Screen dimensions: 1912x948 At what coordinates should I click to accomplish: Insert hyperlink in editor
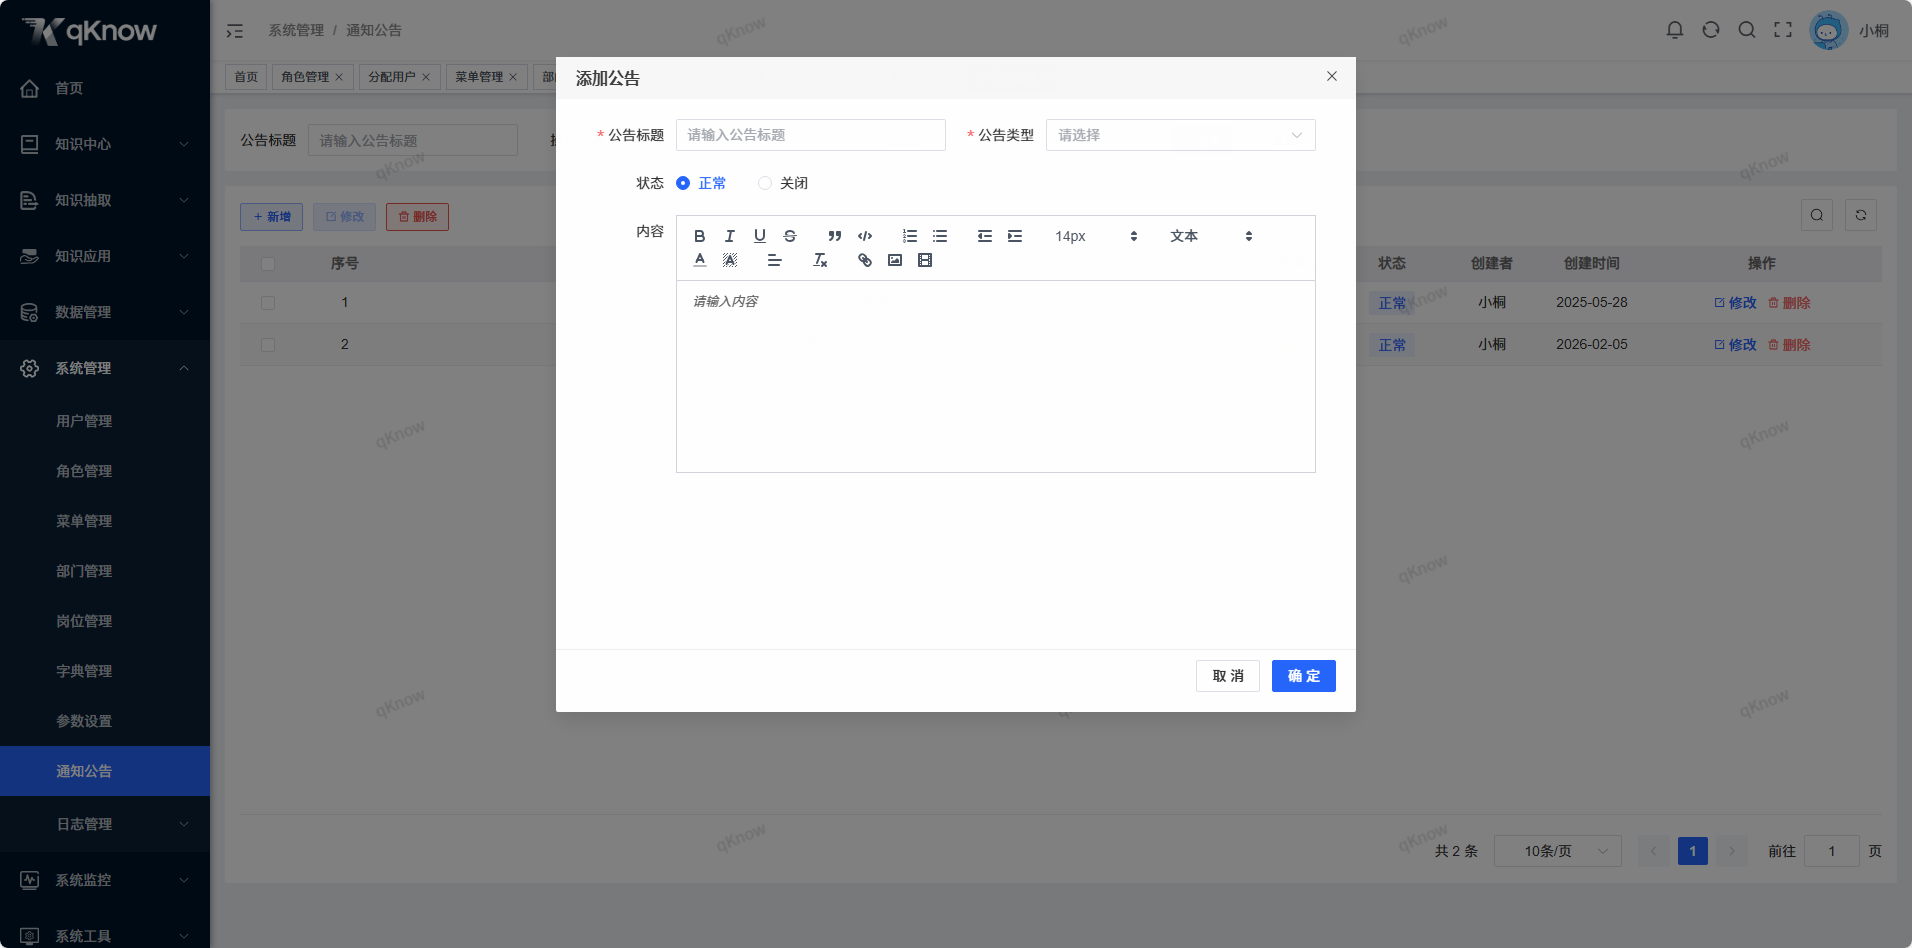click(865, 260)
